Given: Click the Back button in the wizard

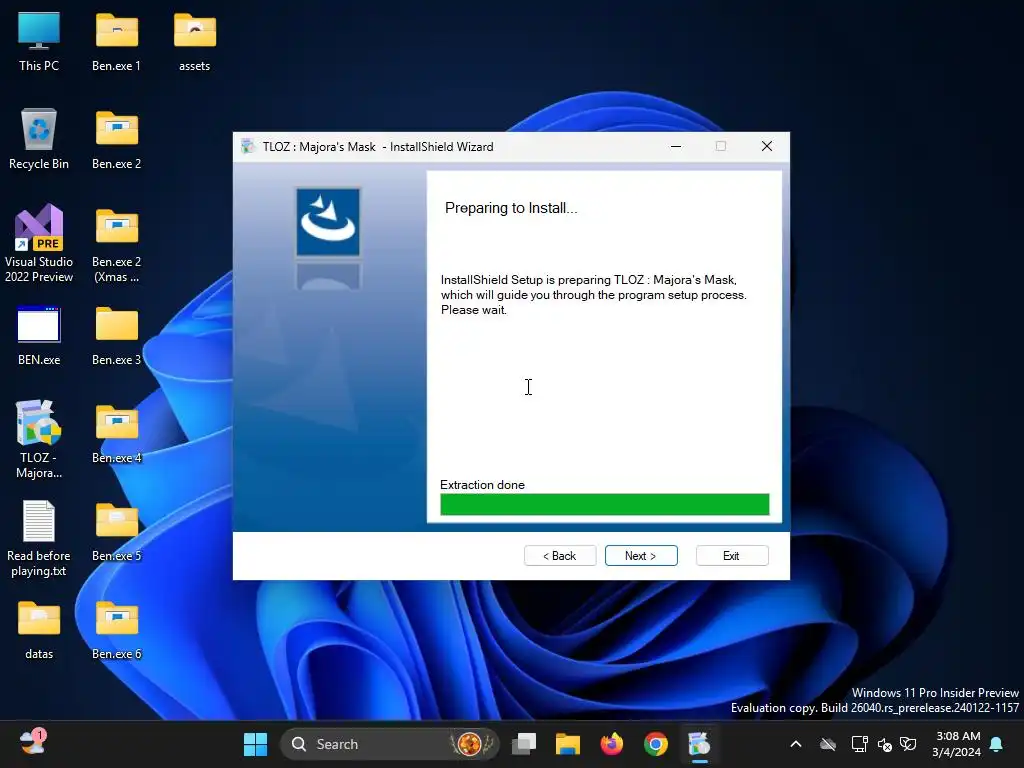Looking at the screenshot, I should tap(560, 556).
